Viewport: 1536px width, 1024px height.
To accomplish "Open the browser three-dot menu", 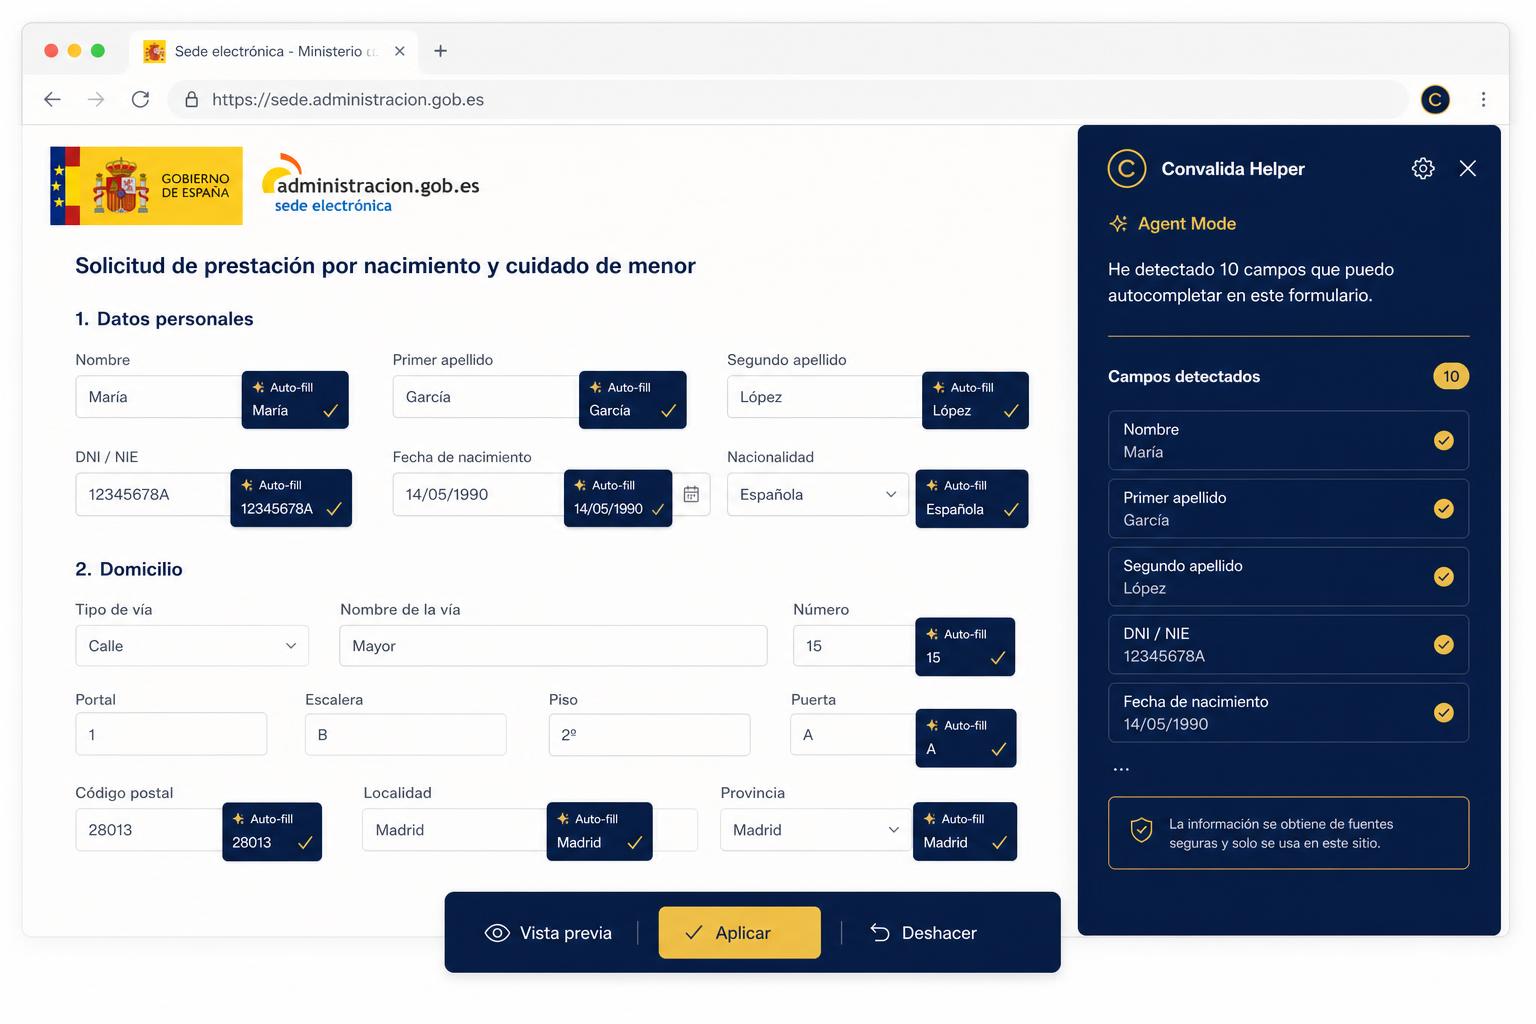I will point(1483,99).
